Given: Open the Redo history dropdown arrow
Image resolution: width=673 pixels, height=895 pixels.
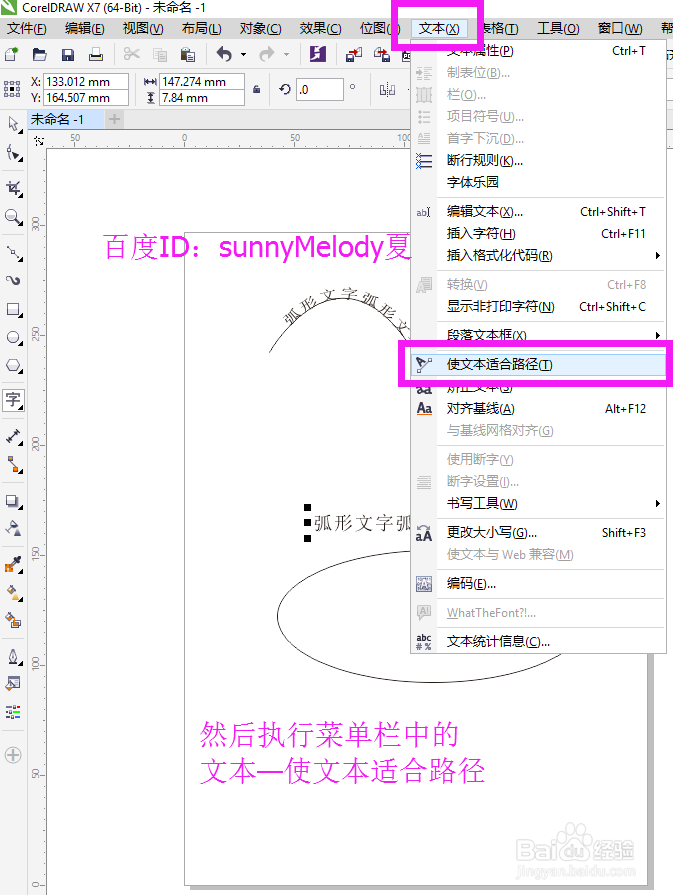Looking at the screenshot, I should (287, 55).
